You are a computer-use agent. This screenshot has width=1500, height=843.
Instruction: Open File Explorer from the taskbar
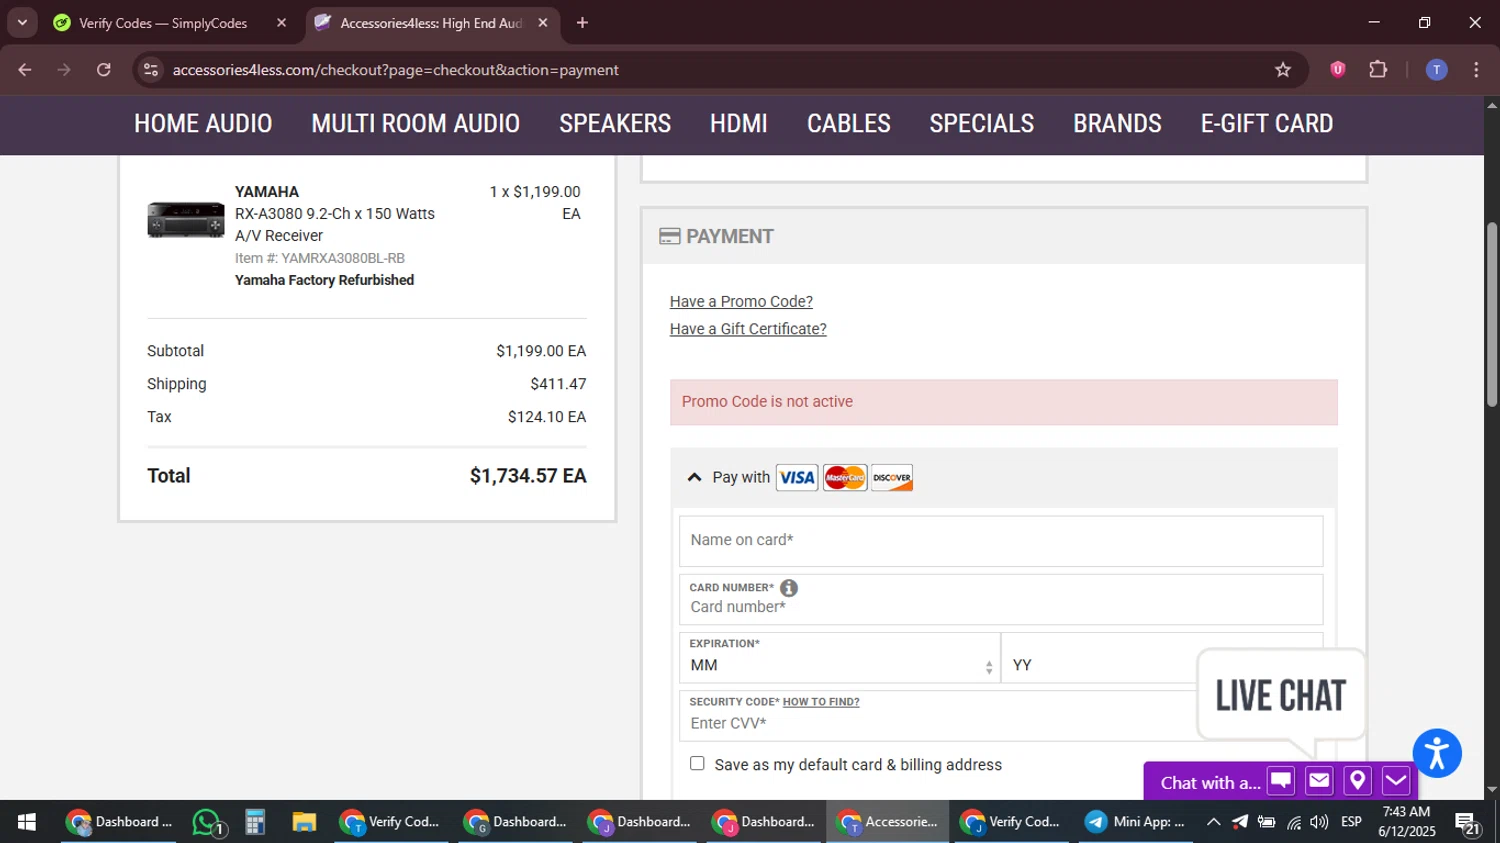tap(304, 822)
